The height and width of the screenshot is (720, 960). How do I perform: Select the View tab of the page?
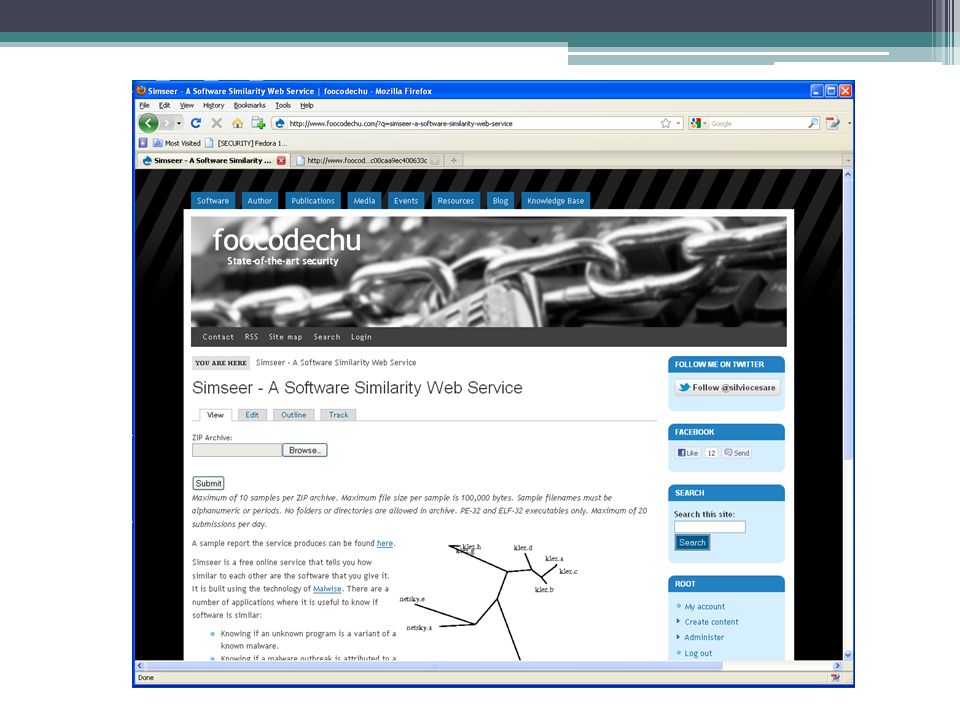pyautogui.click(x=216, y=415)
